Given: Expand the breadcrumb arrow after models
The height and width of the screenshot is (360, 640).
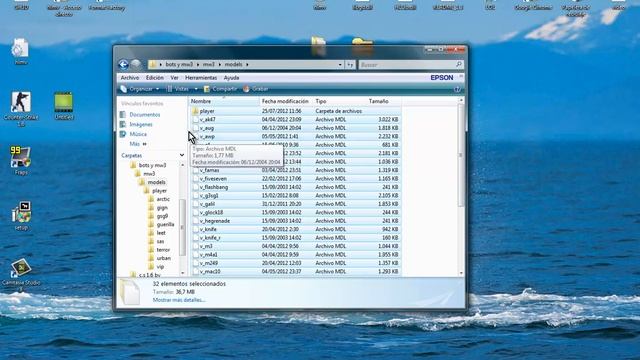Looking at the screenshot, I should click(x=247, y=64).
